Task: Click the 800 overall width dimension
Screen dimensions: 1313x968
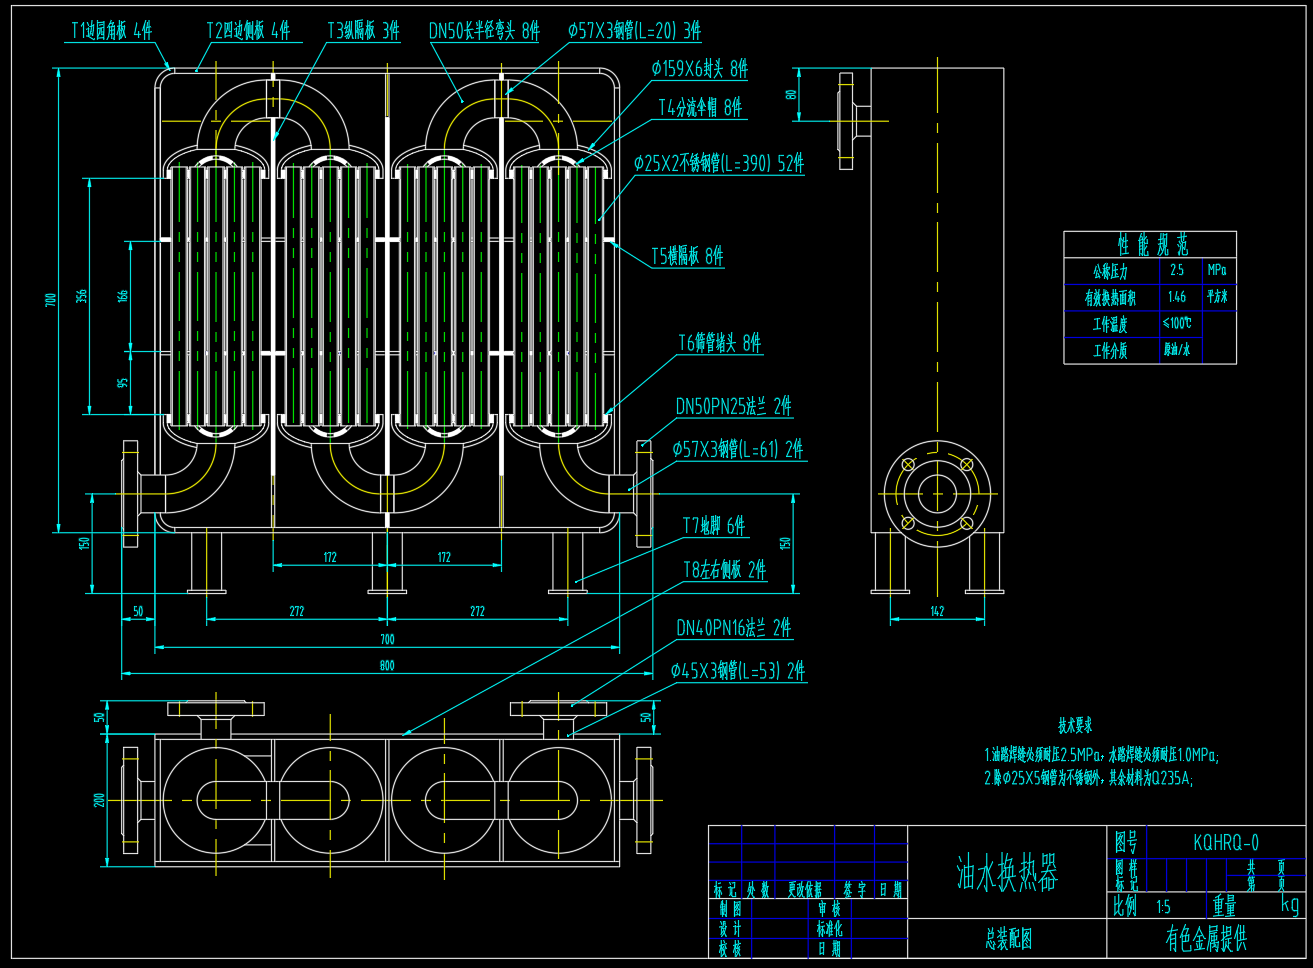Action: [x=387, y=665]
